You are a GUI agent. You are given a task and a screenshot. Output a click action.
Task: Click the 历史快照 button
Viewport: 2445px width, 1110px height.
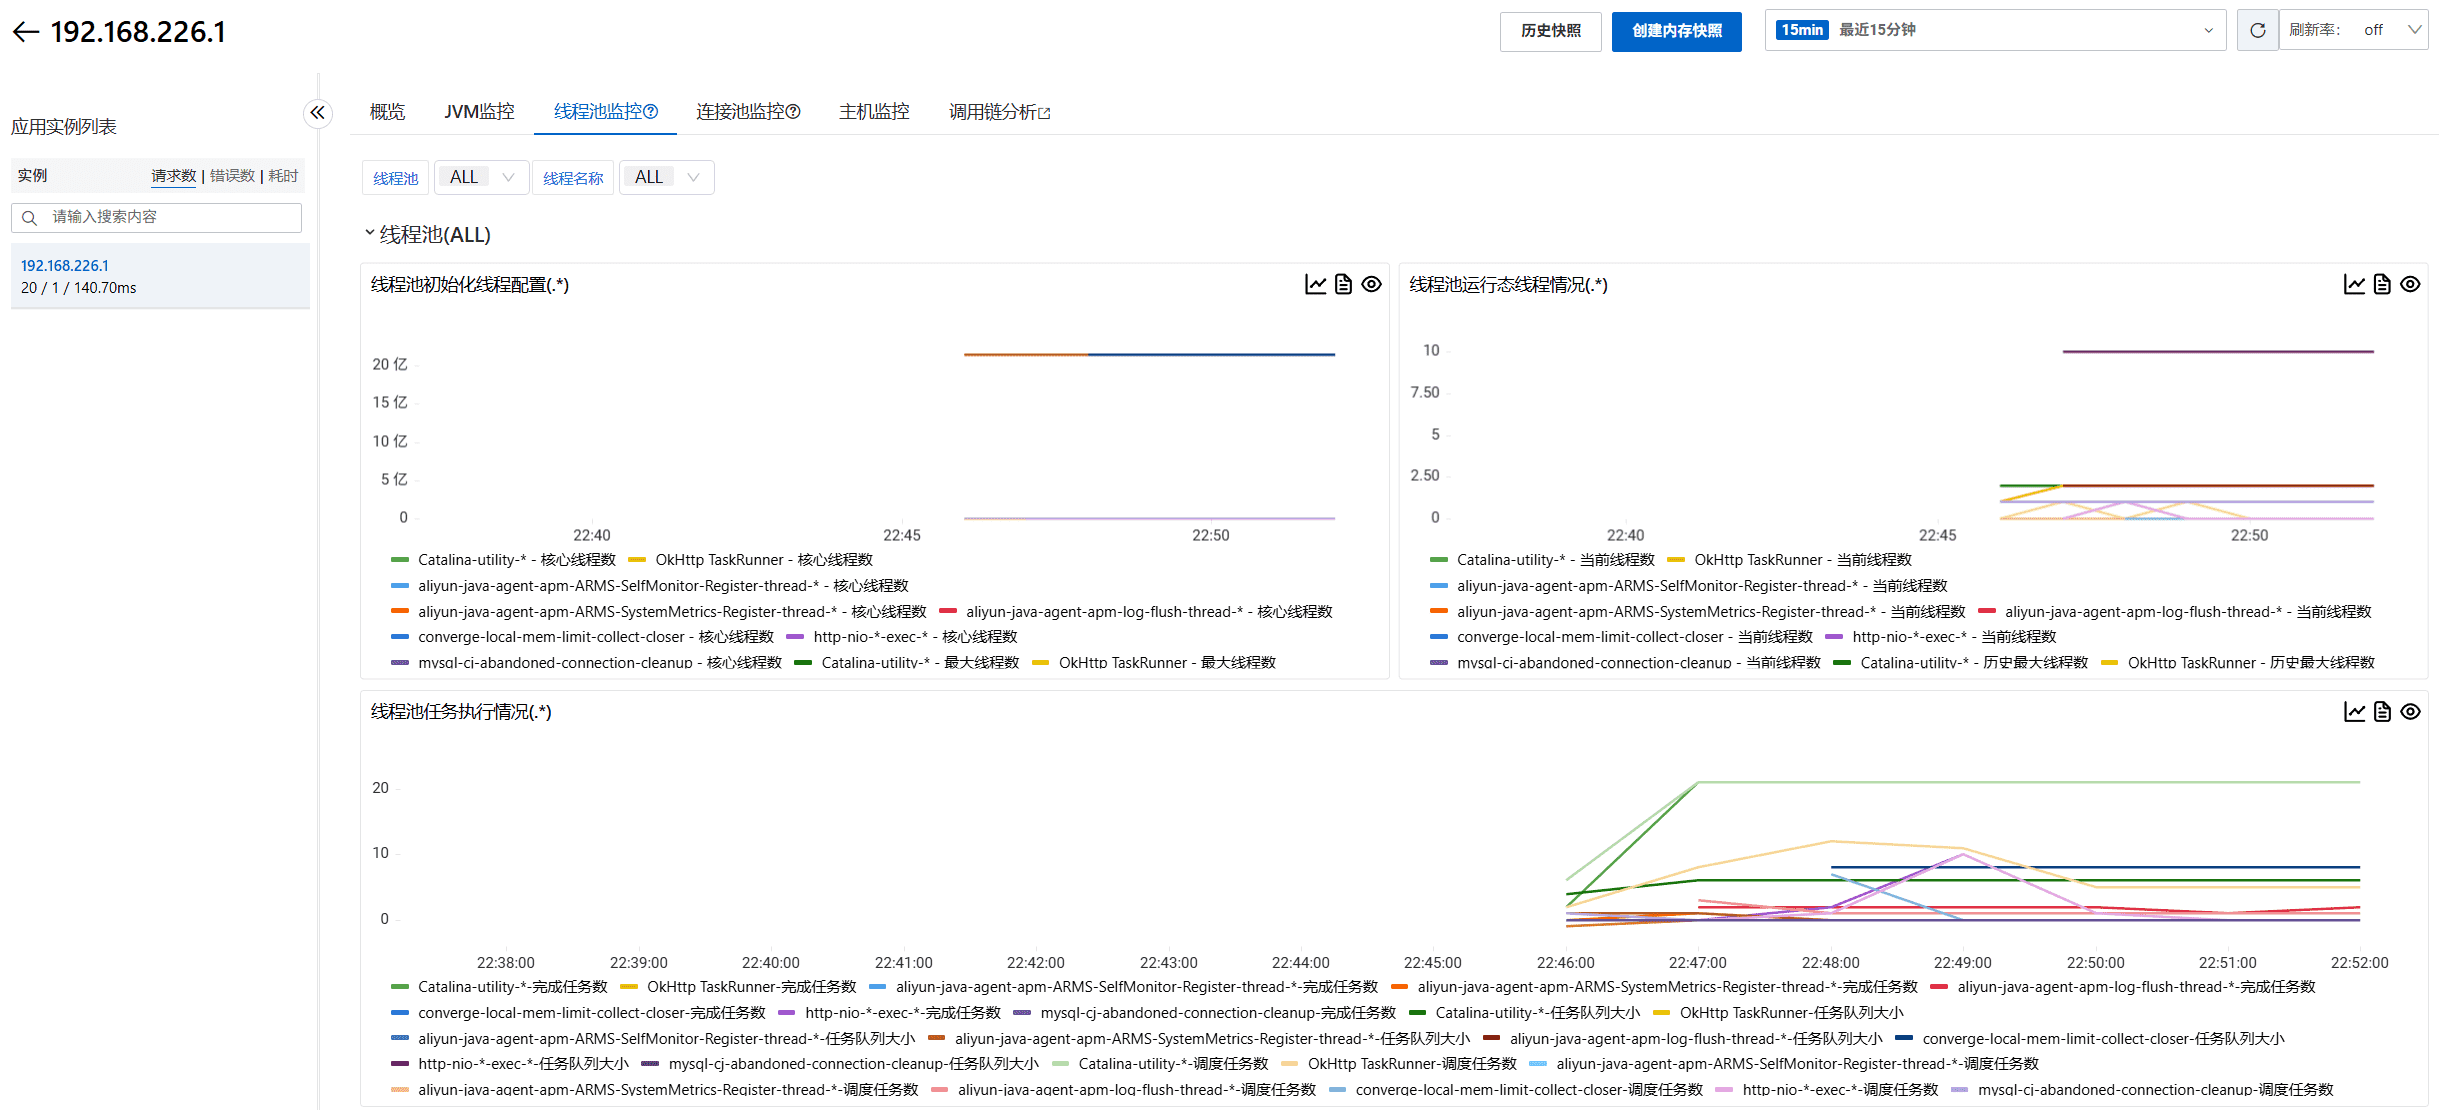click(x=1550, y=31)
